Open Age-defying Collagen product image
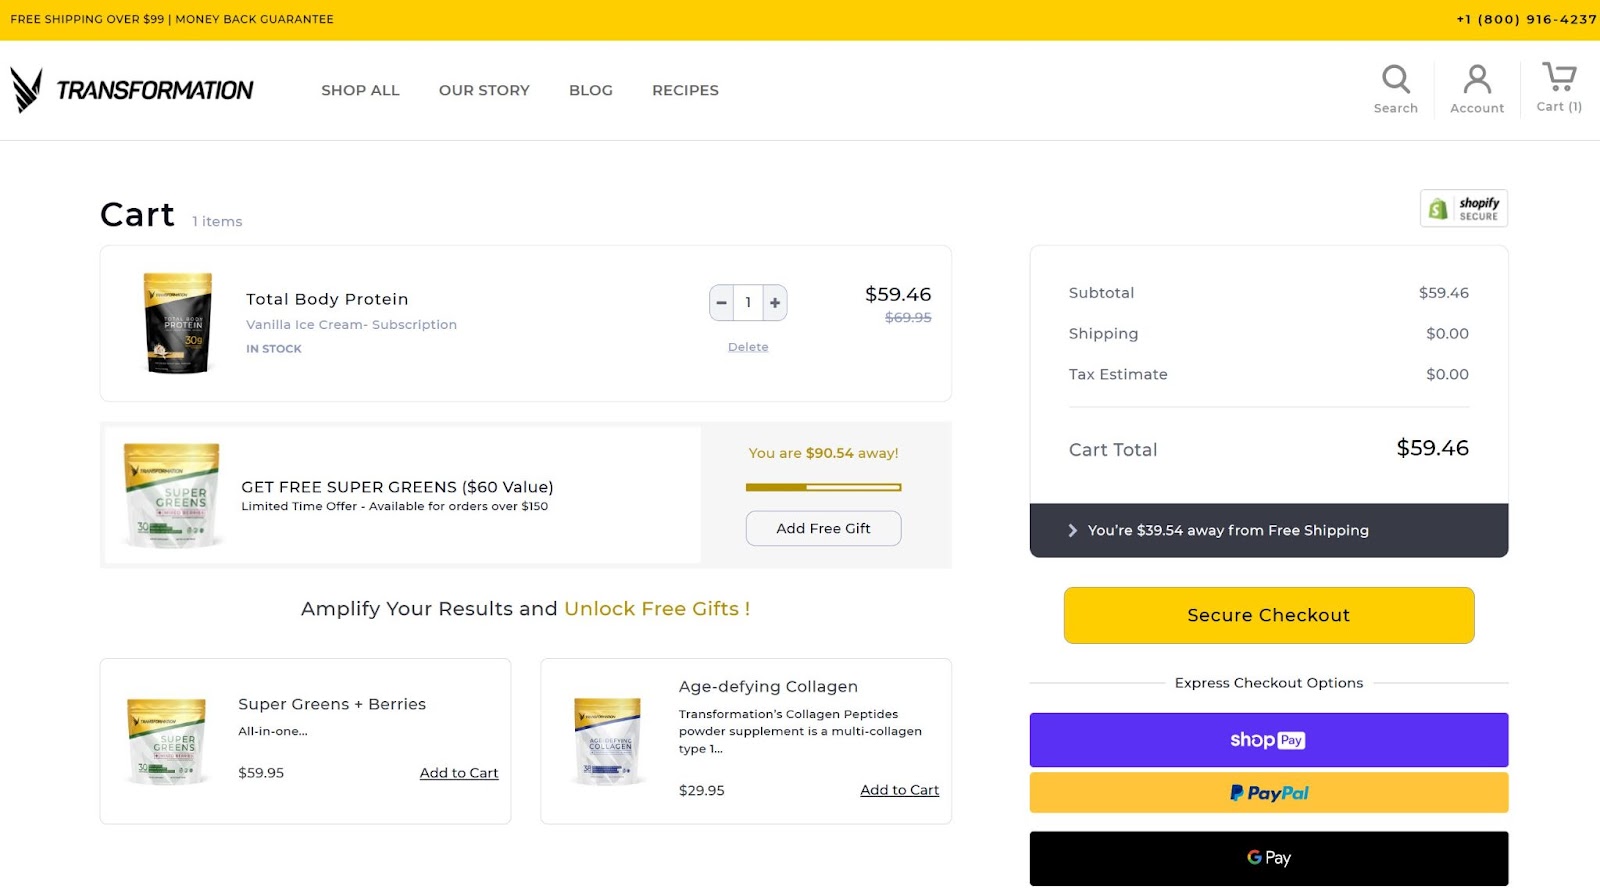This screenshot has width=1600, height=894. pyautogui.click(x=608, y=741)
